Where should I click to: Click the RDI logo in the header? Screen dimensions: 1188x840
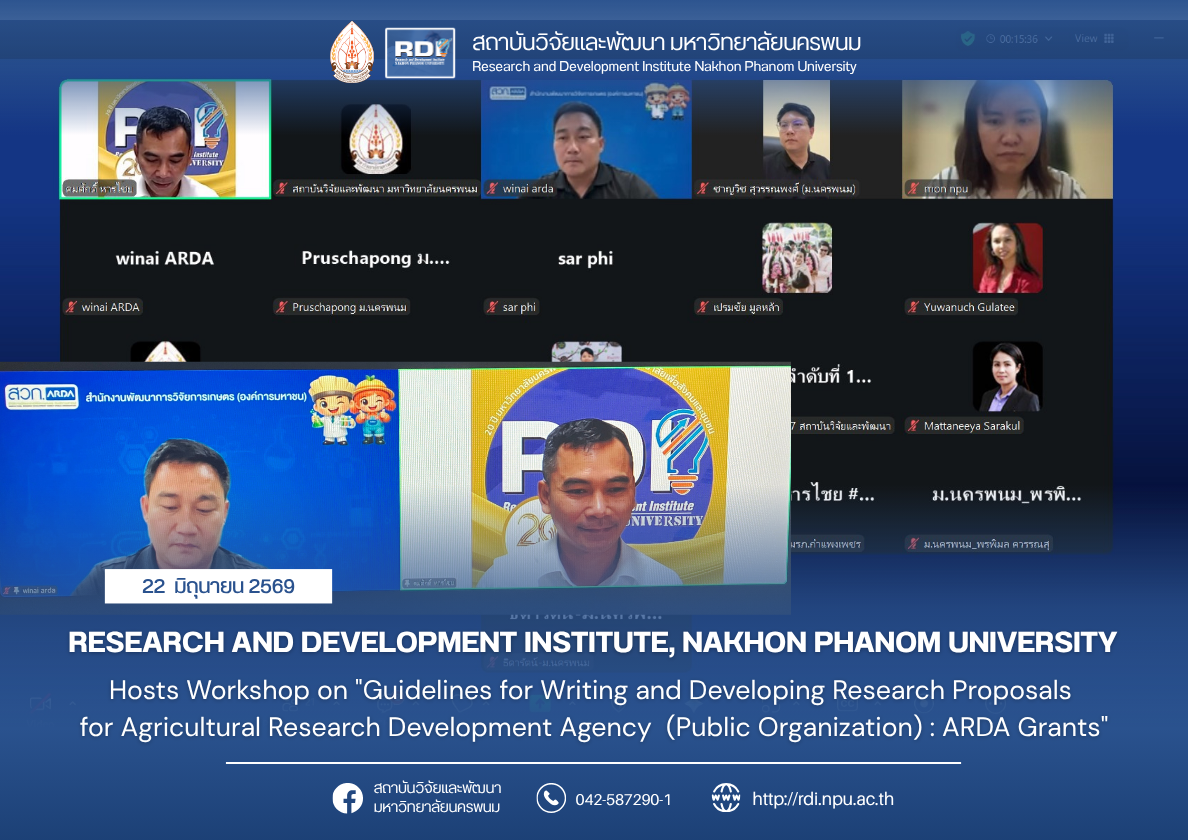(x=420, y=53)
